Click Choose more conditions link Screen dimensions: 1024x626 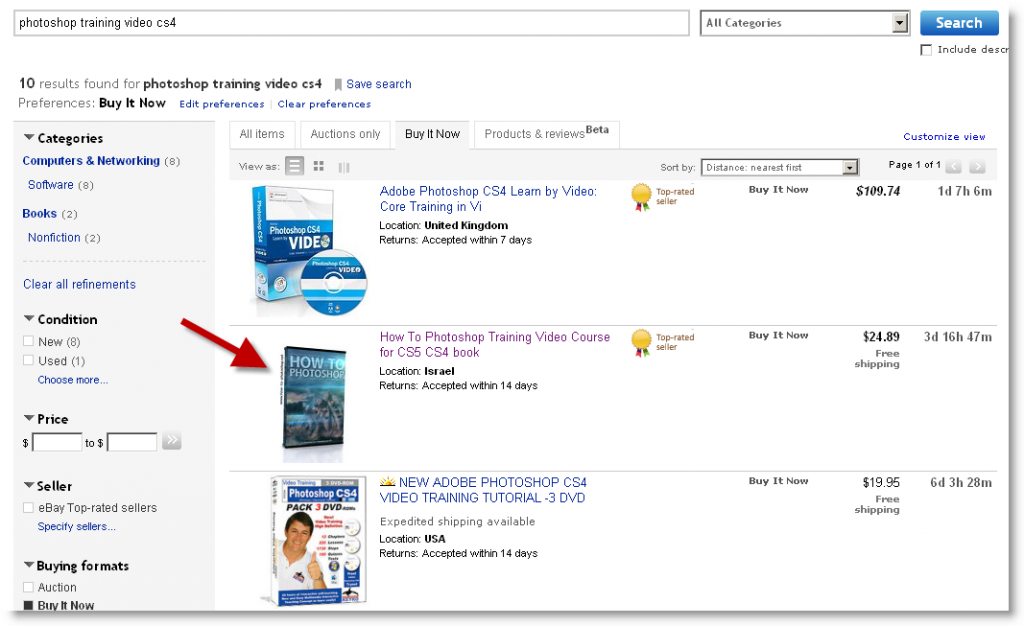[72, 380]
